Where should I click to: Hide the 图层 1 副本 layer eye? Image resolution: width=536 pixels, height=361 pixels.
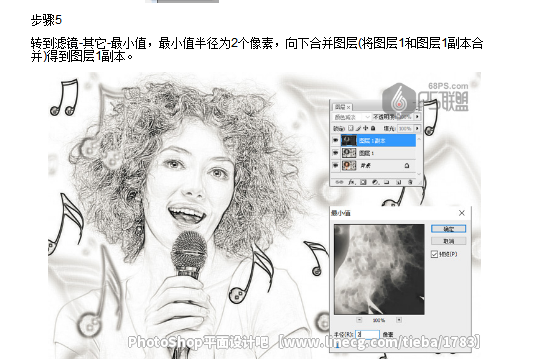click(x=335, y=140)
